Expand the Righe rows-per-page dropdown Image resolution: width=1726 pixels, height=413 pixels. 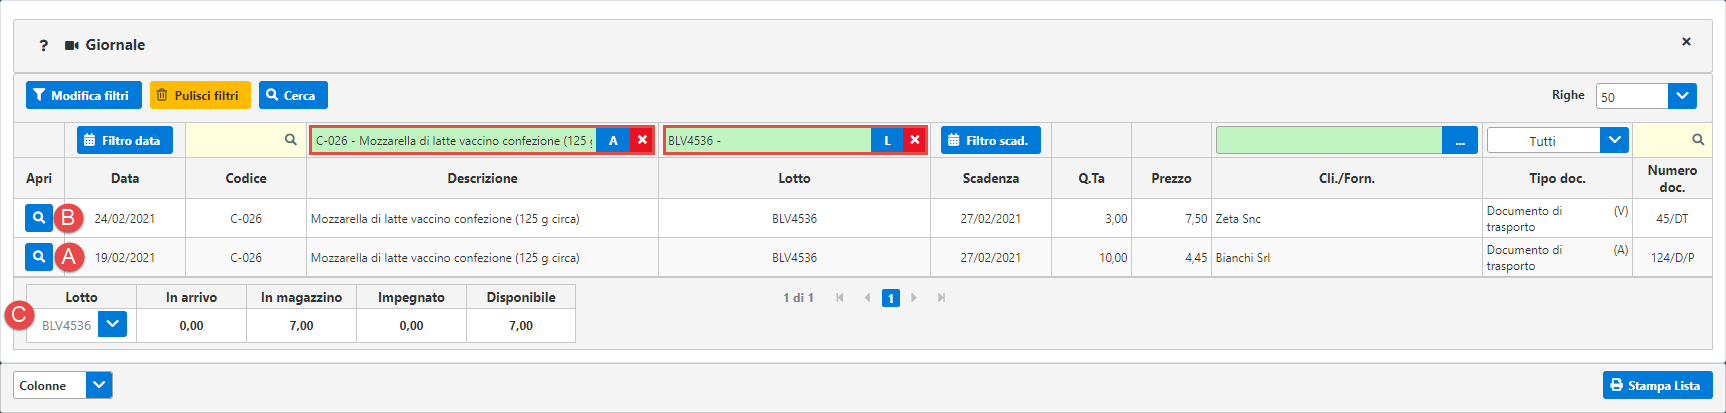pos(1682,96)
